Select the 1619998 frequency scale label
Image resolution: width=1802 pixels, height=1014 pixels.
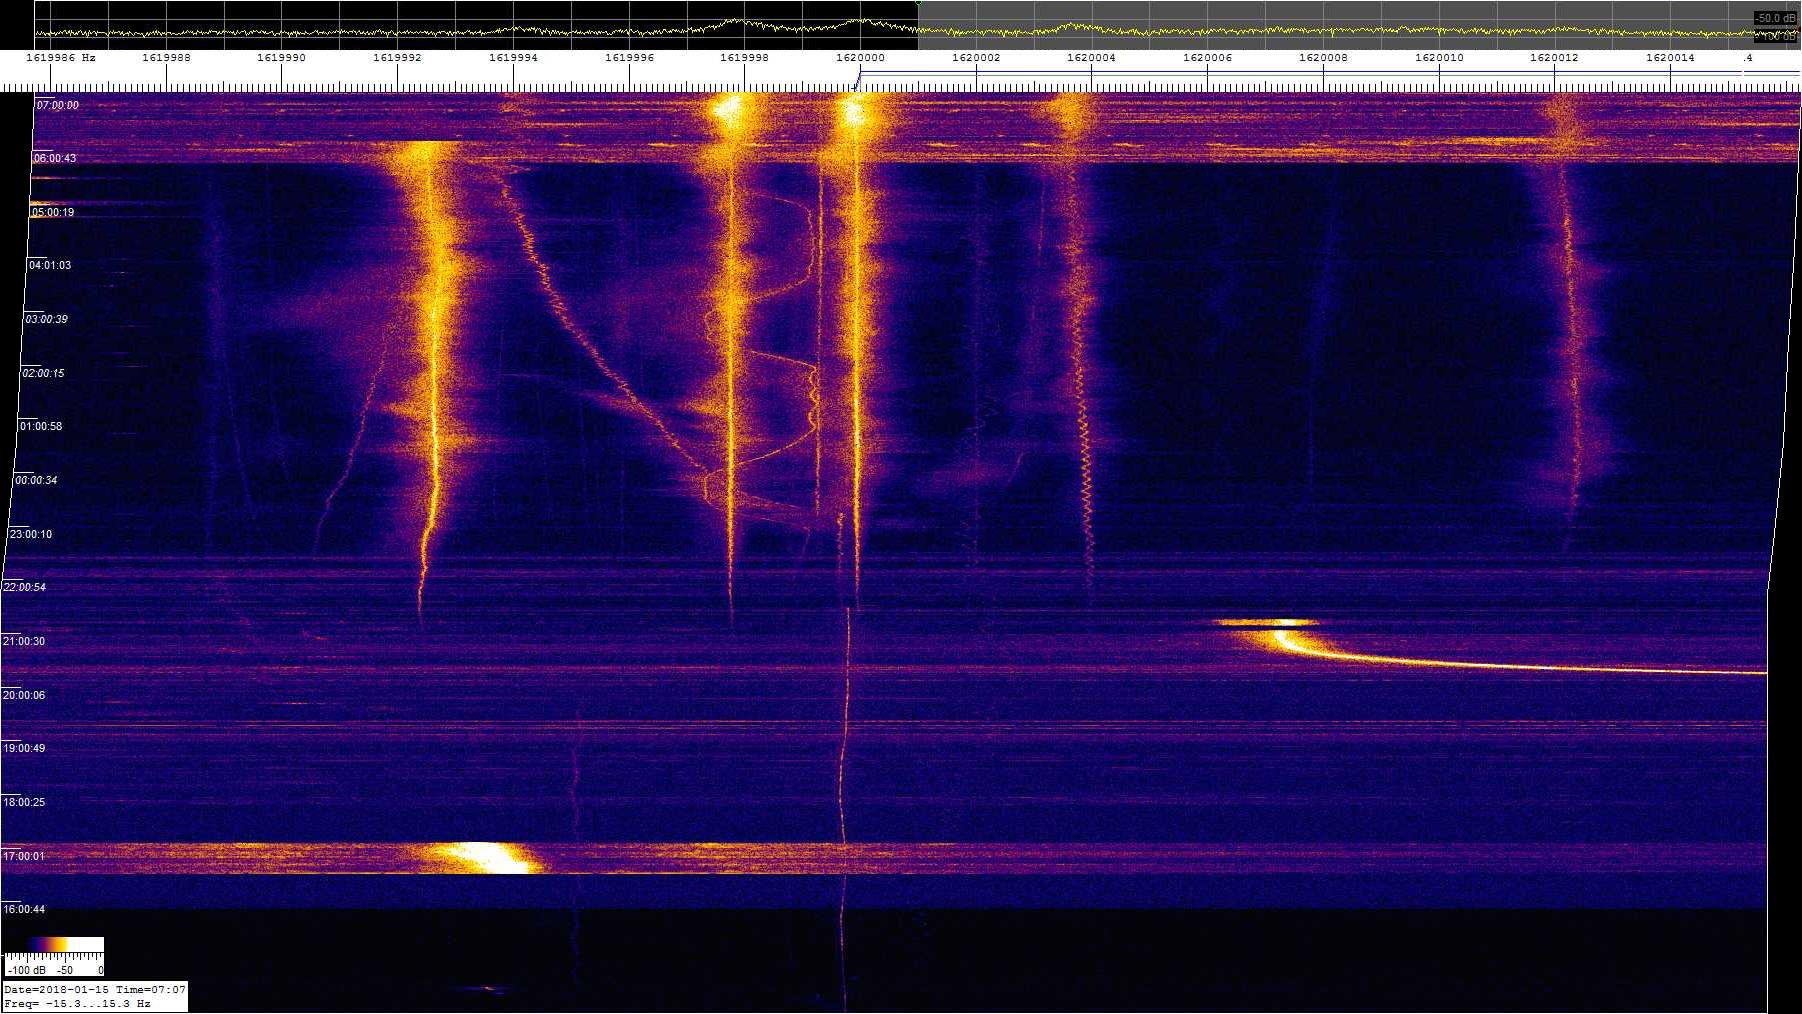click(744, 58)
